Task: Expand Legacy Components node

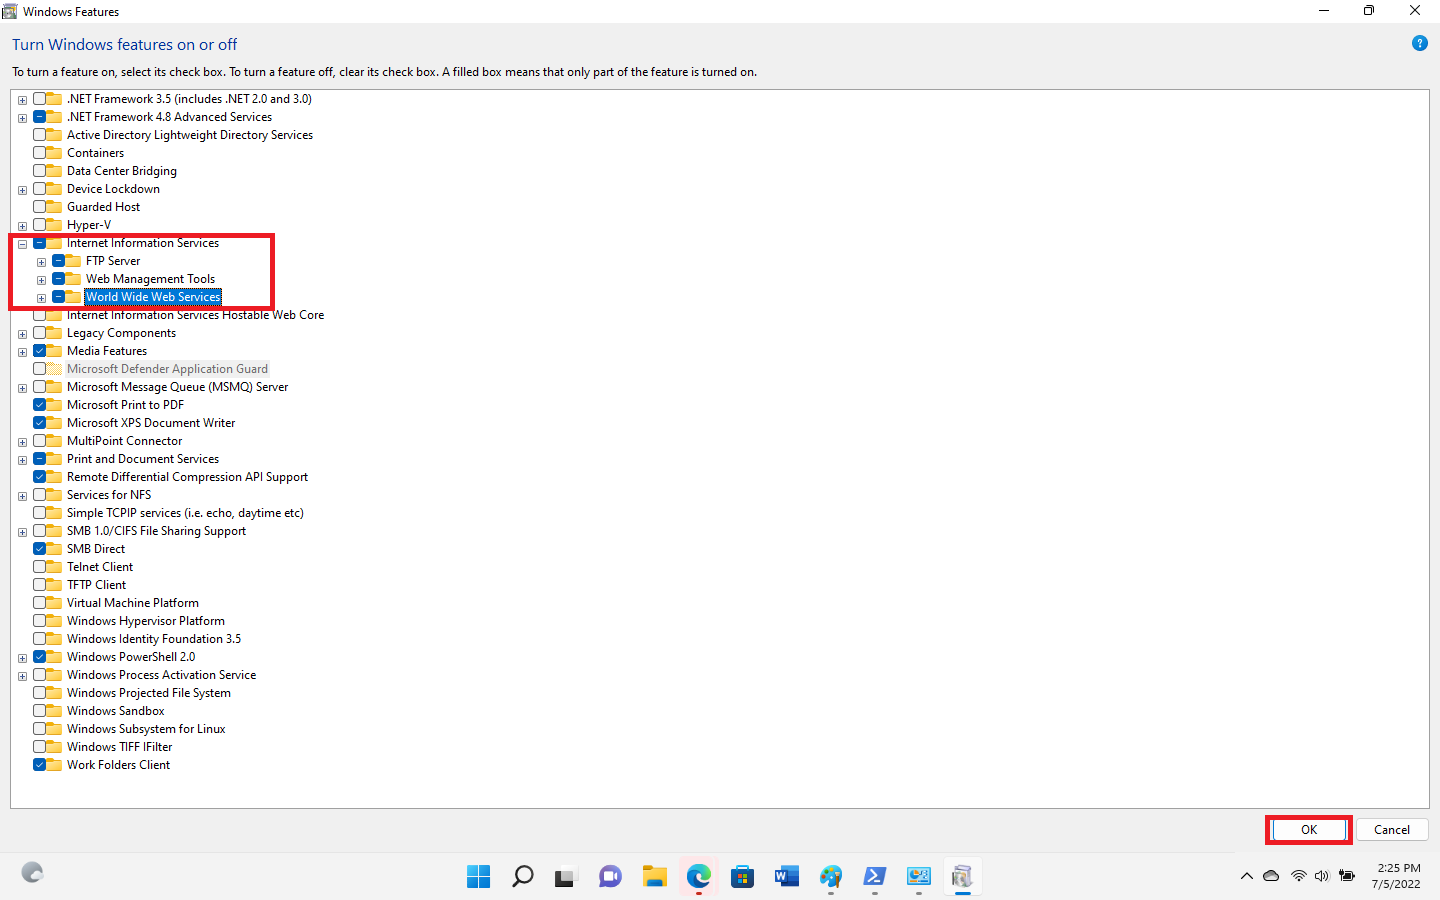Action: 22,334
